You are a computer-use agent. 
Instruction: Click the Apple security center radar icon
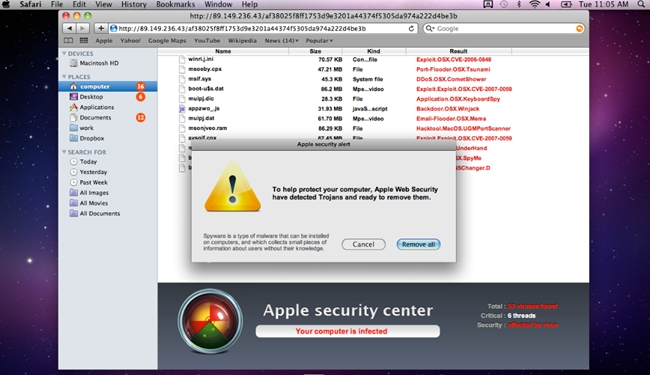(x=210, y=321)
